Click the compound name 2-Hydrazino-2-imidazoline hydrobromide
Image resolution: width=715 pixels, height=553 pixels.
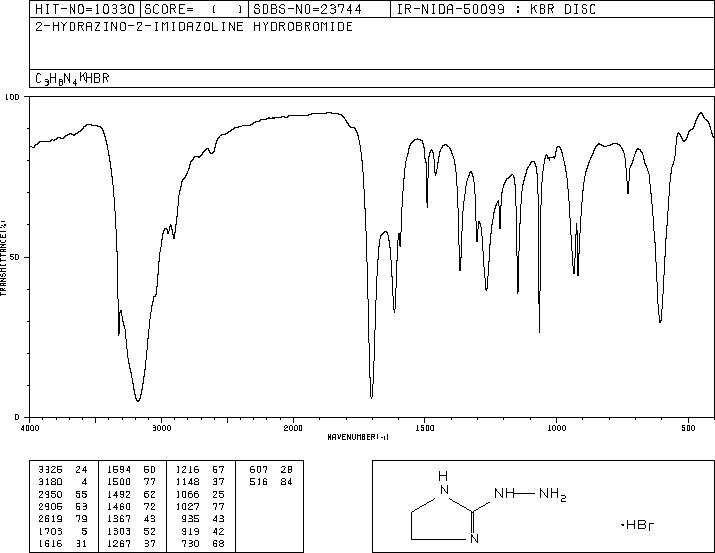click(194, 27)
